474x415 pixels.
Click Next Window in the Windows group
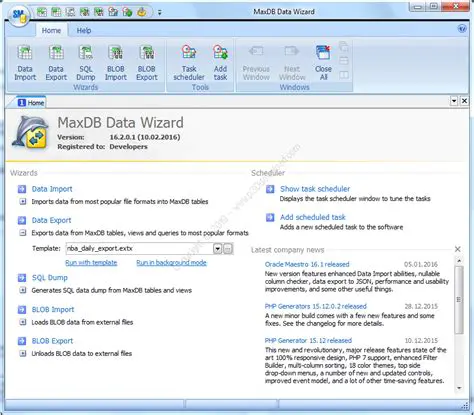(292, 63)
